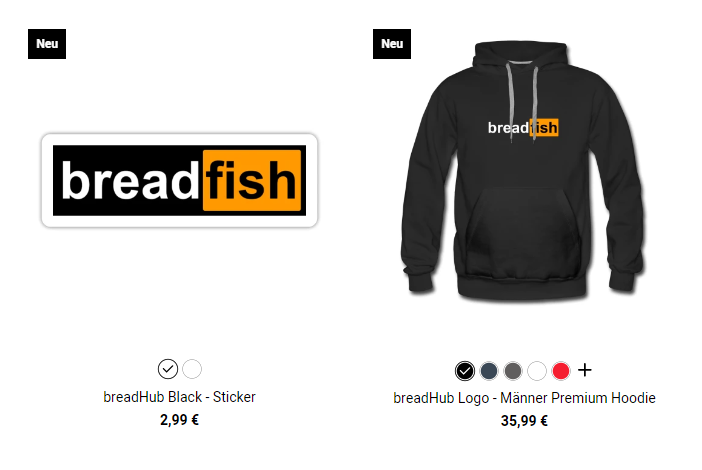The height and width of the screenshot is (470, 702).
Task: Click the orange fish part of sticker
Action: (252, 180)
